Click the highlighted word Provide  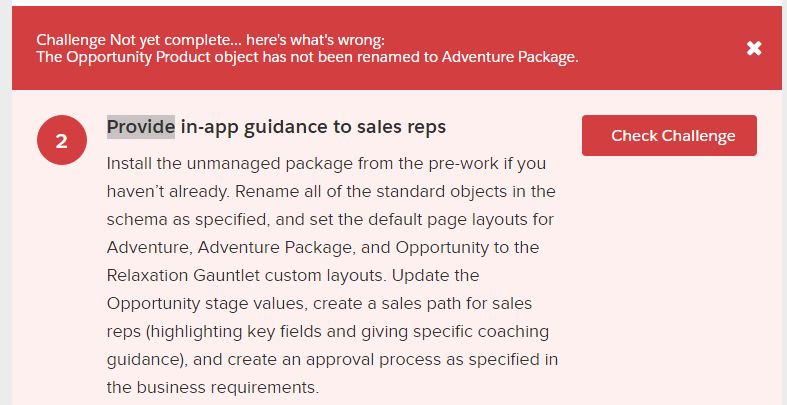[140, 127]
